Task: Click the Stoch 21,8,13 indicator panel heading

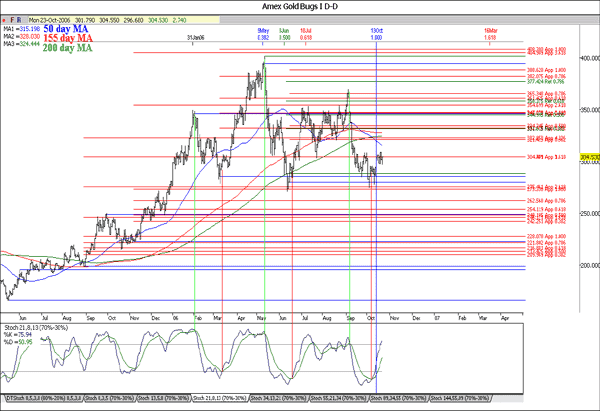Action: pos(36,328)
